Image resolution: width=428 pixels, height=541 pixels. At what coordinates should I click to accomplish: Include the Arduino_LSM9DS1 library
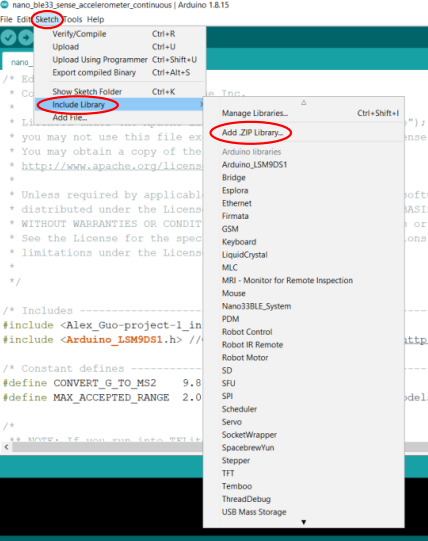point(254,165)
